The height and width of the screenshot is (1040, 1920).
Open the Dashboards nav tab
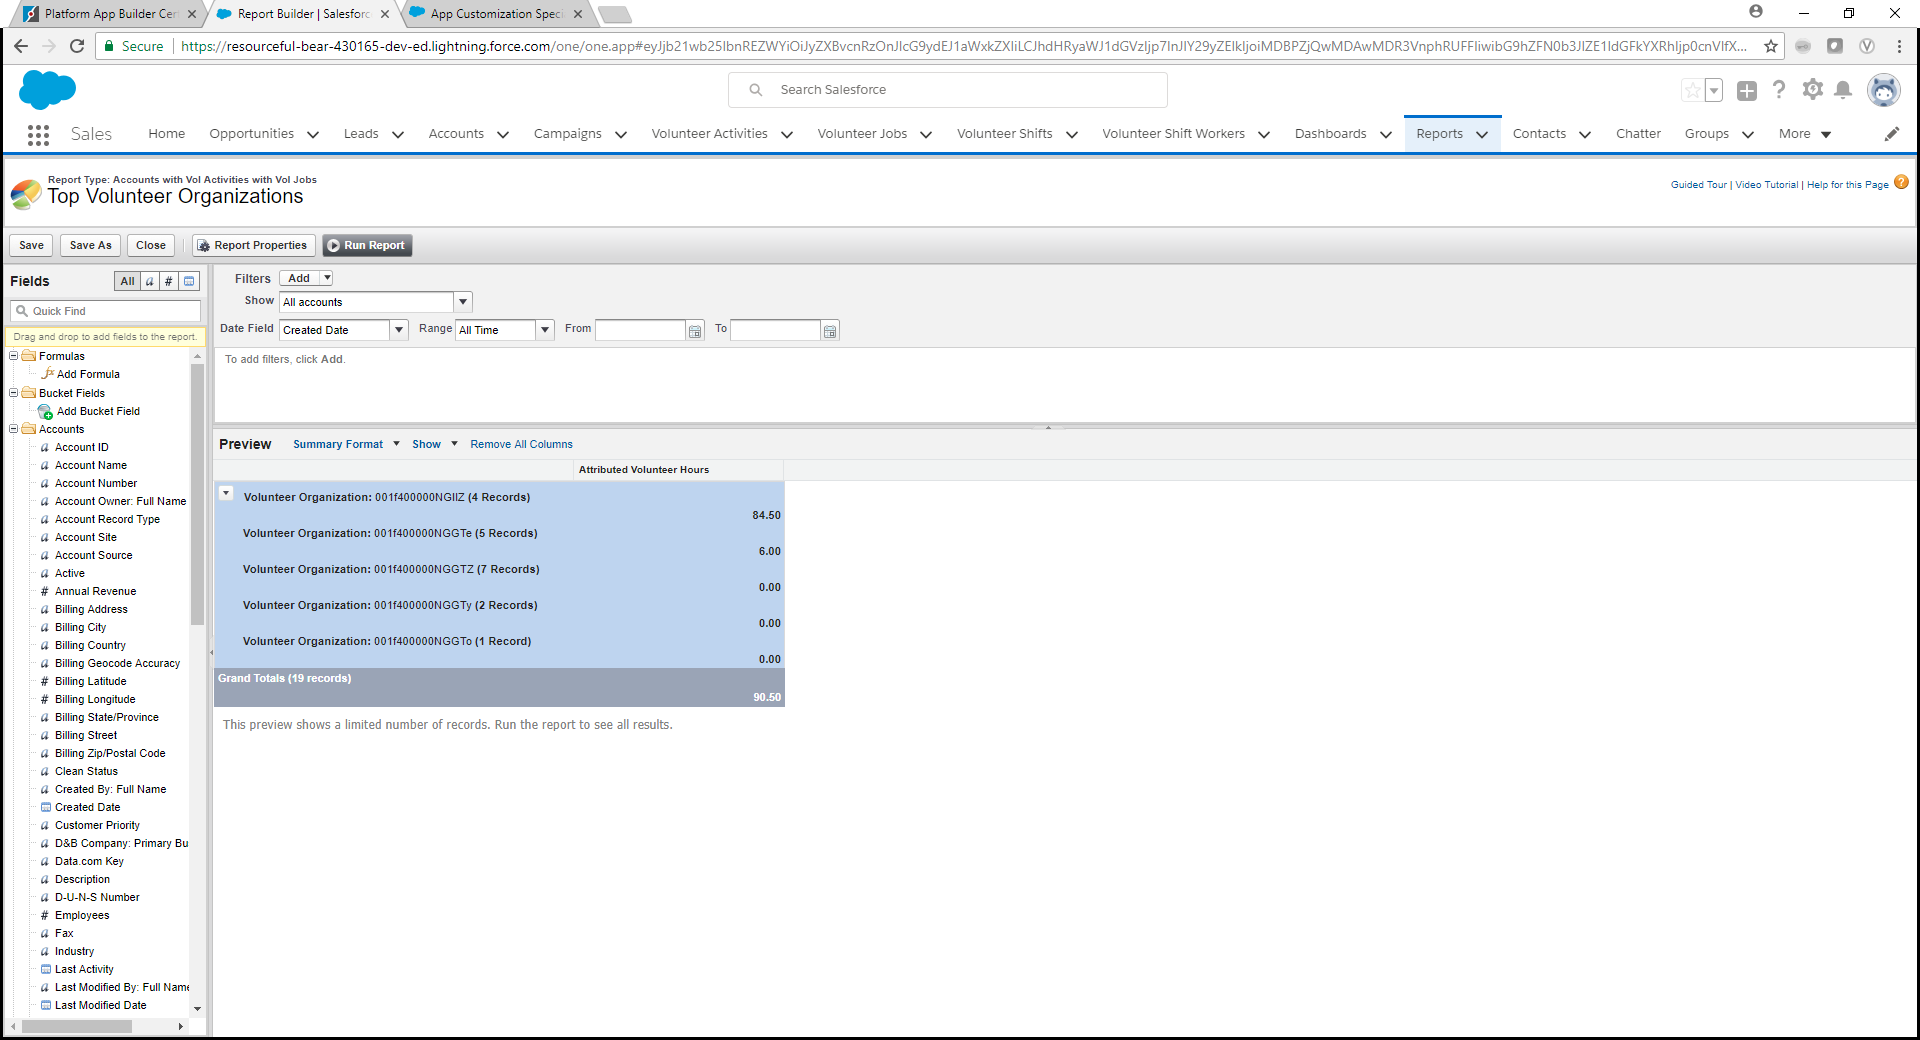pyautogui.click(x=1330, y=134)
